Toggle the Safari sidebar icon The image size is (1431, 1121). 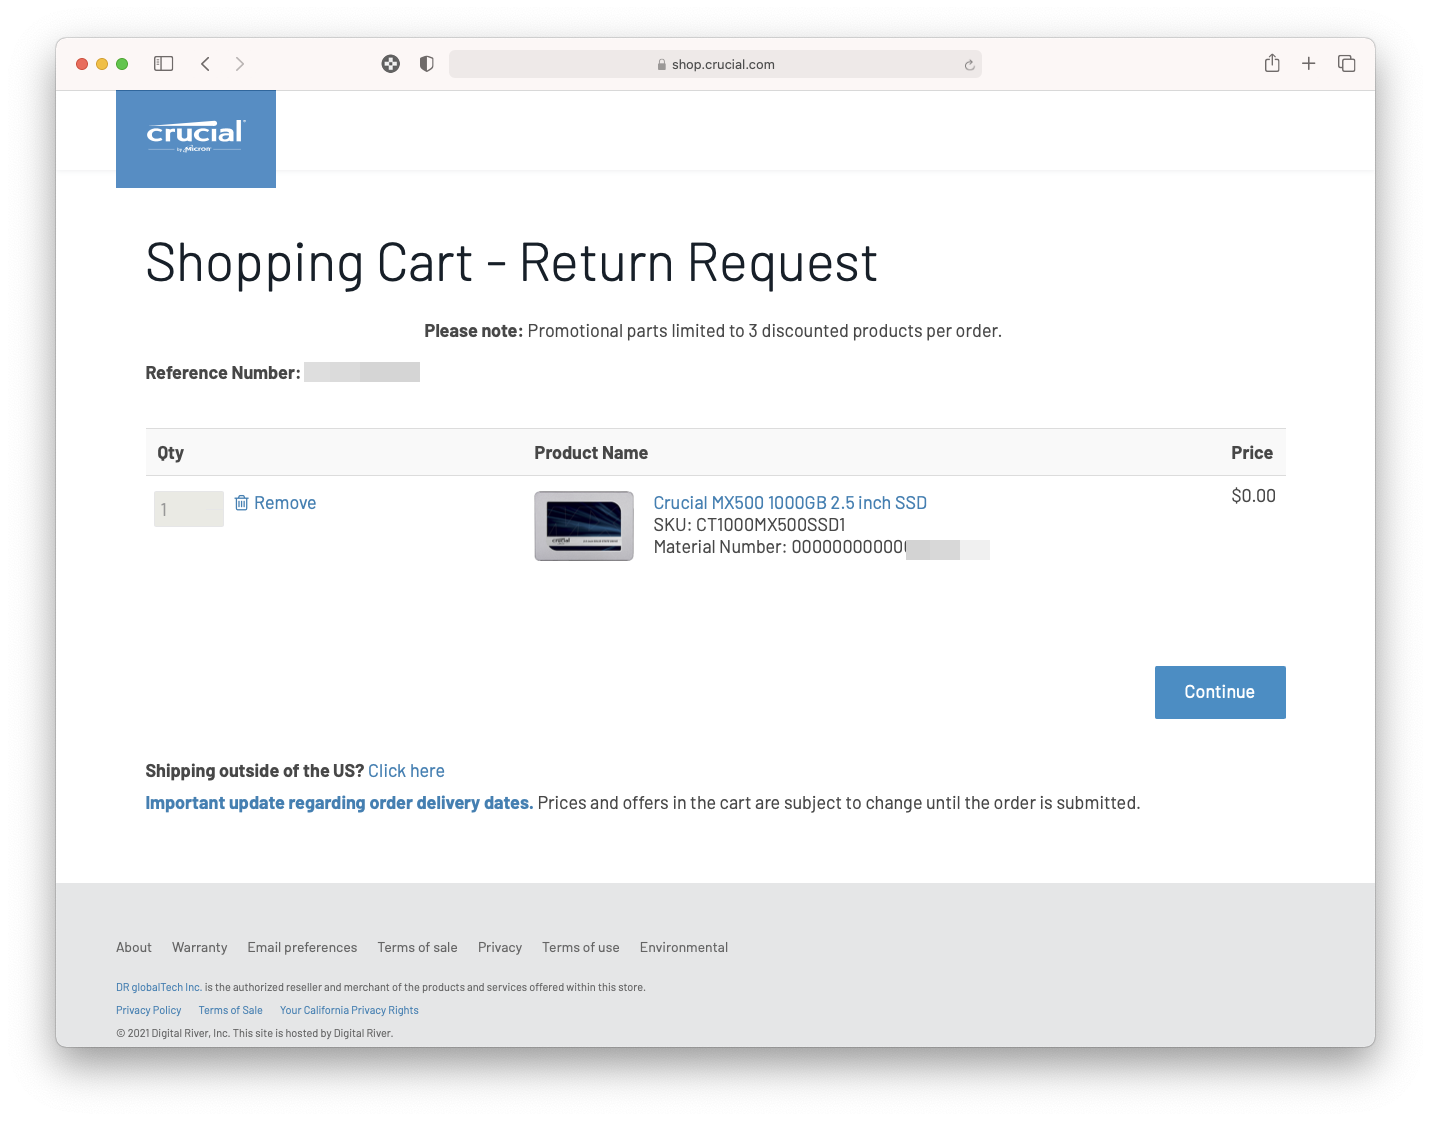click(164, 64)
